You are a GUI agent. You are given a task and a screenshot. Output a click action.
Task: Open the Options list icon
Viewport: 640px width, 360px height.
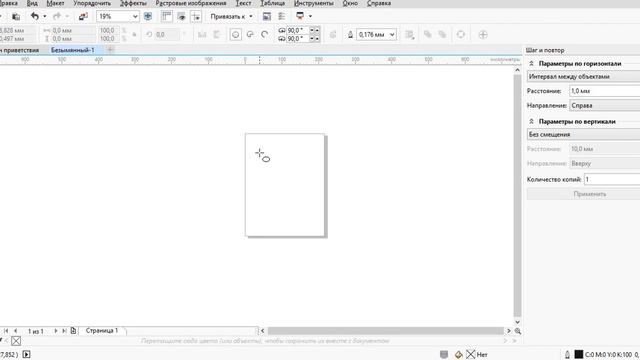[282, 16]
